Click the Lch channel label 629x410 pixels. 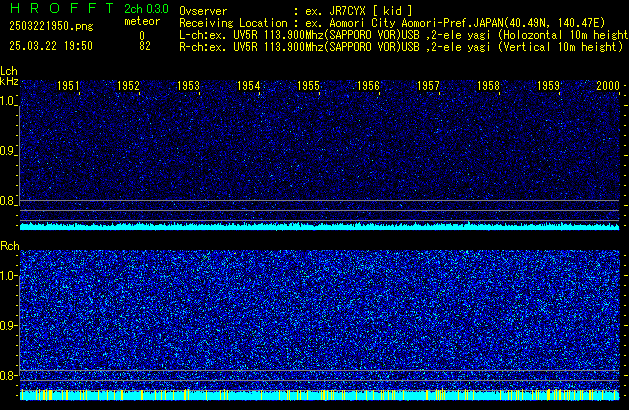pos(9,71)
